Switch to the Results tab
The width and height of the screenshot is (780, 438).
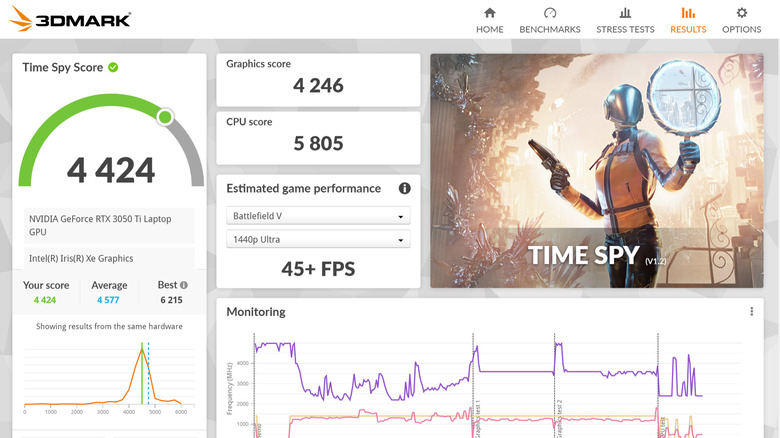tap(688, 20)
